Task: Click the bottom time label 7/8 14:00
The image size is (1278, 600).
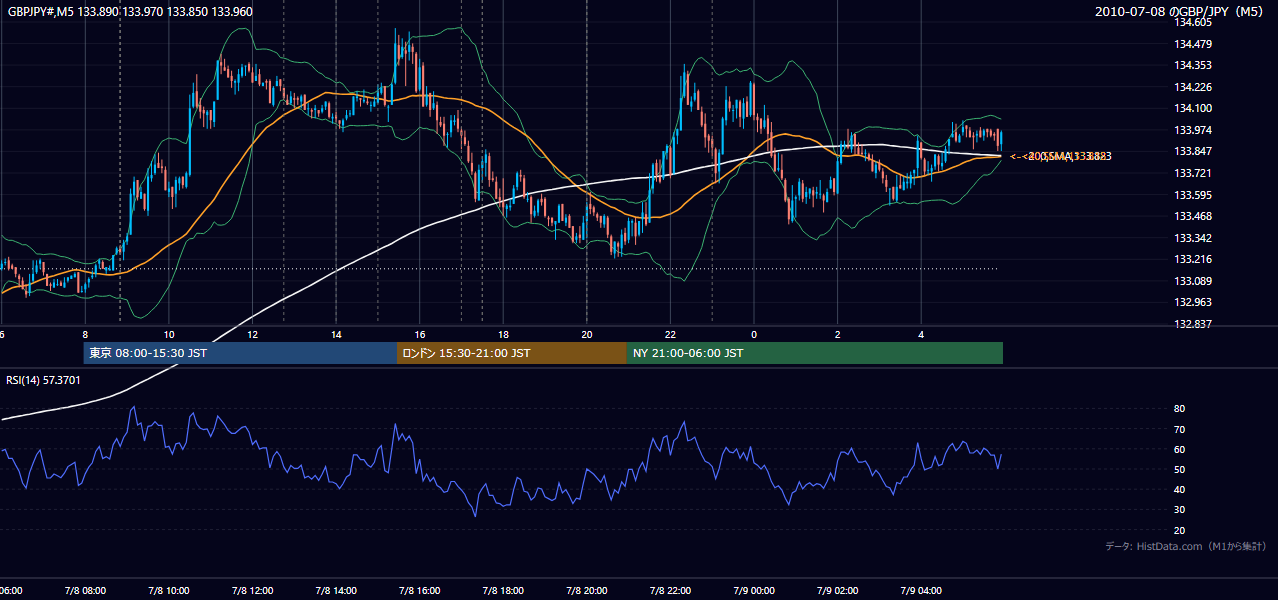Action: pyautogui.click(x=336, y=591)
